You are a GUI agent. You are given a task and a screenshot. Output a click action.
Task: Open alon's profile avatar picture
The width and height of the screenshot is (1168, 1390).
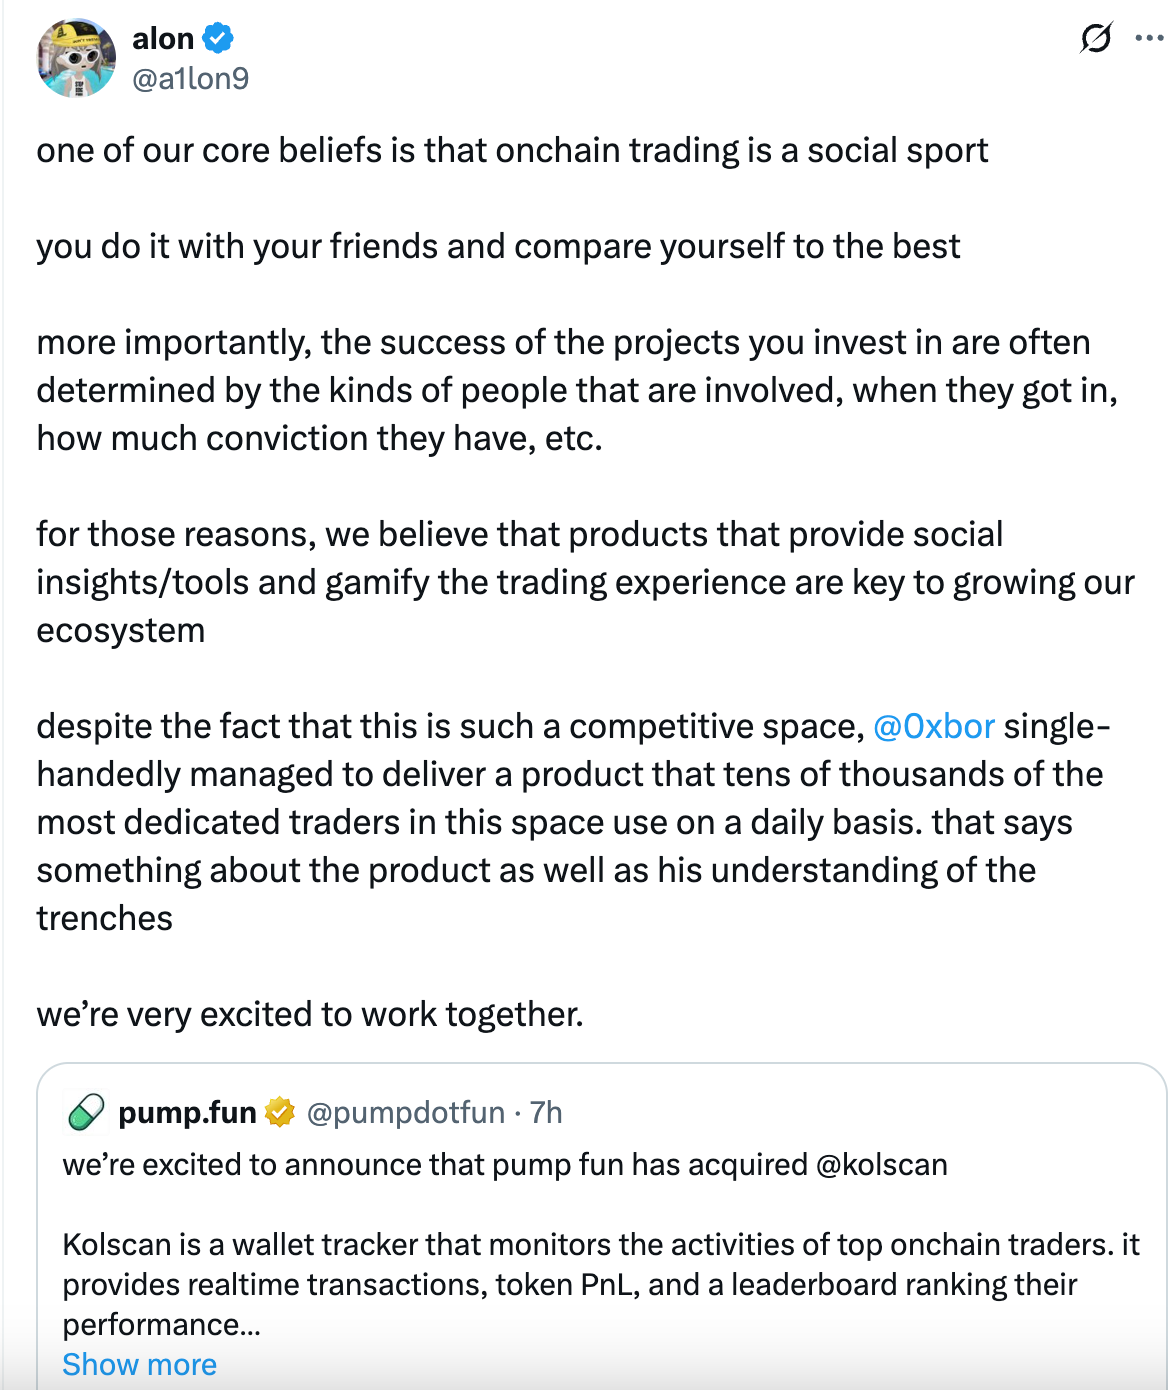76,58
